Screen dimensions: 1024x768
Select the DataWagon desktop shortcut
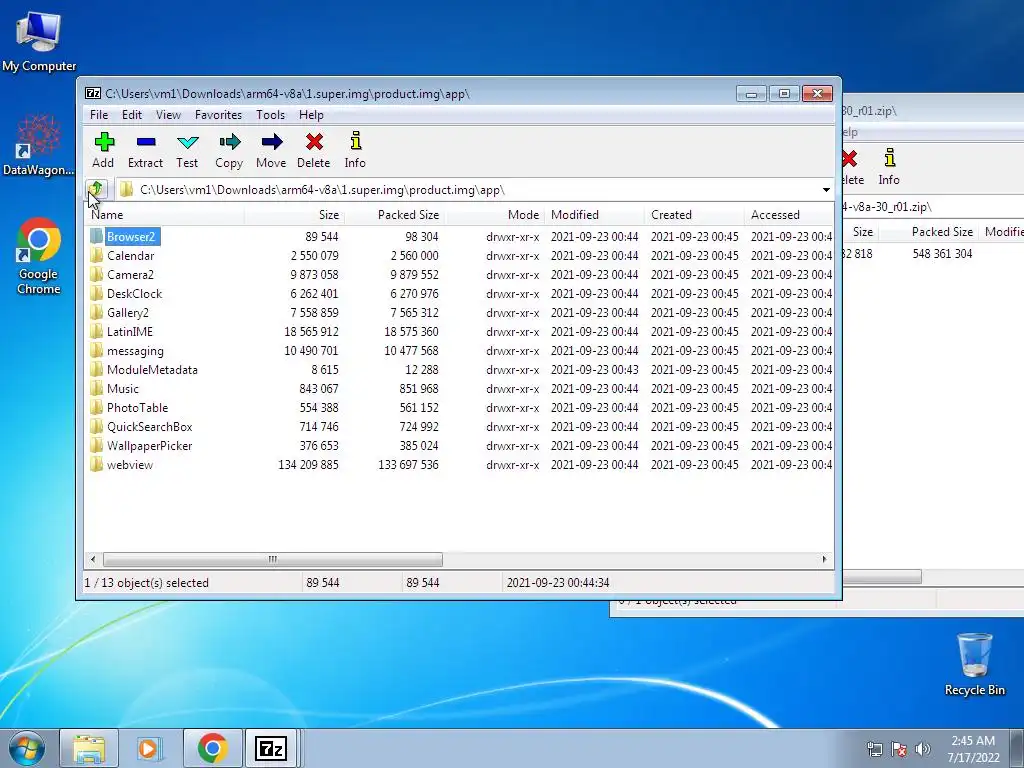pyautogui.click(x=39, y=145)
